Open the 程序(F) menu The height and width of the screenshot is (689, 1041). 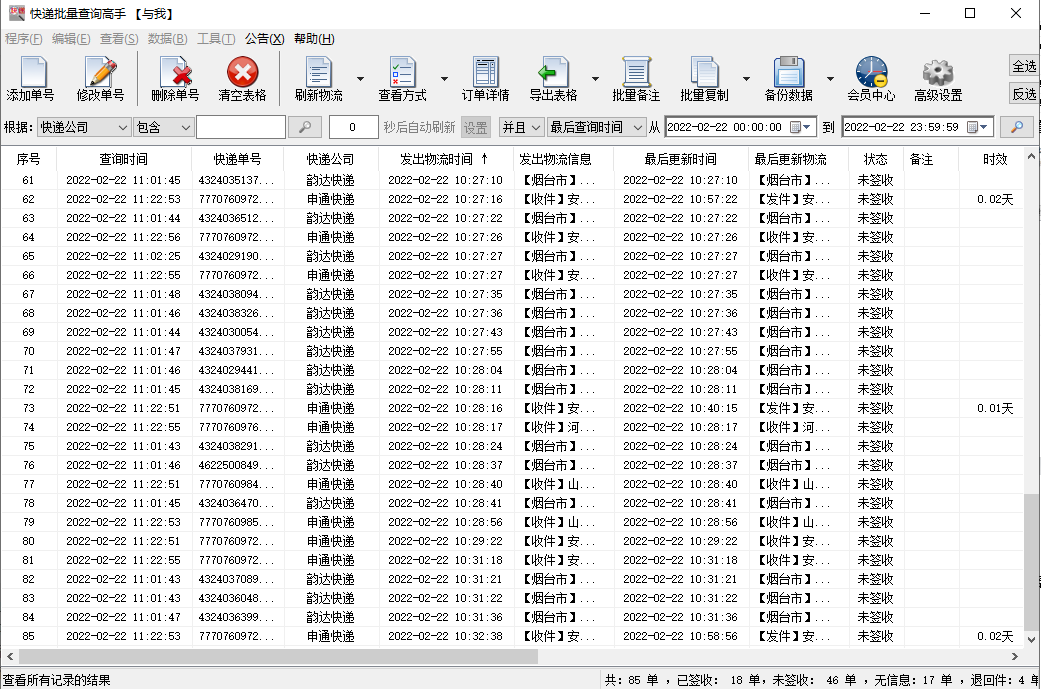(23, 38)
